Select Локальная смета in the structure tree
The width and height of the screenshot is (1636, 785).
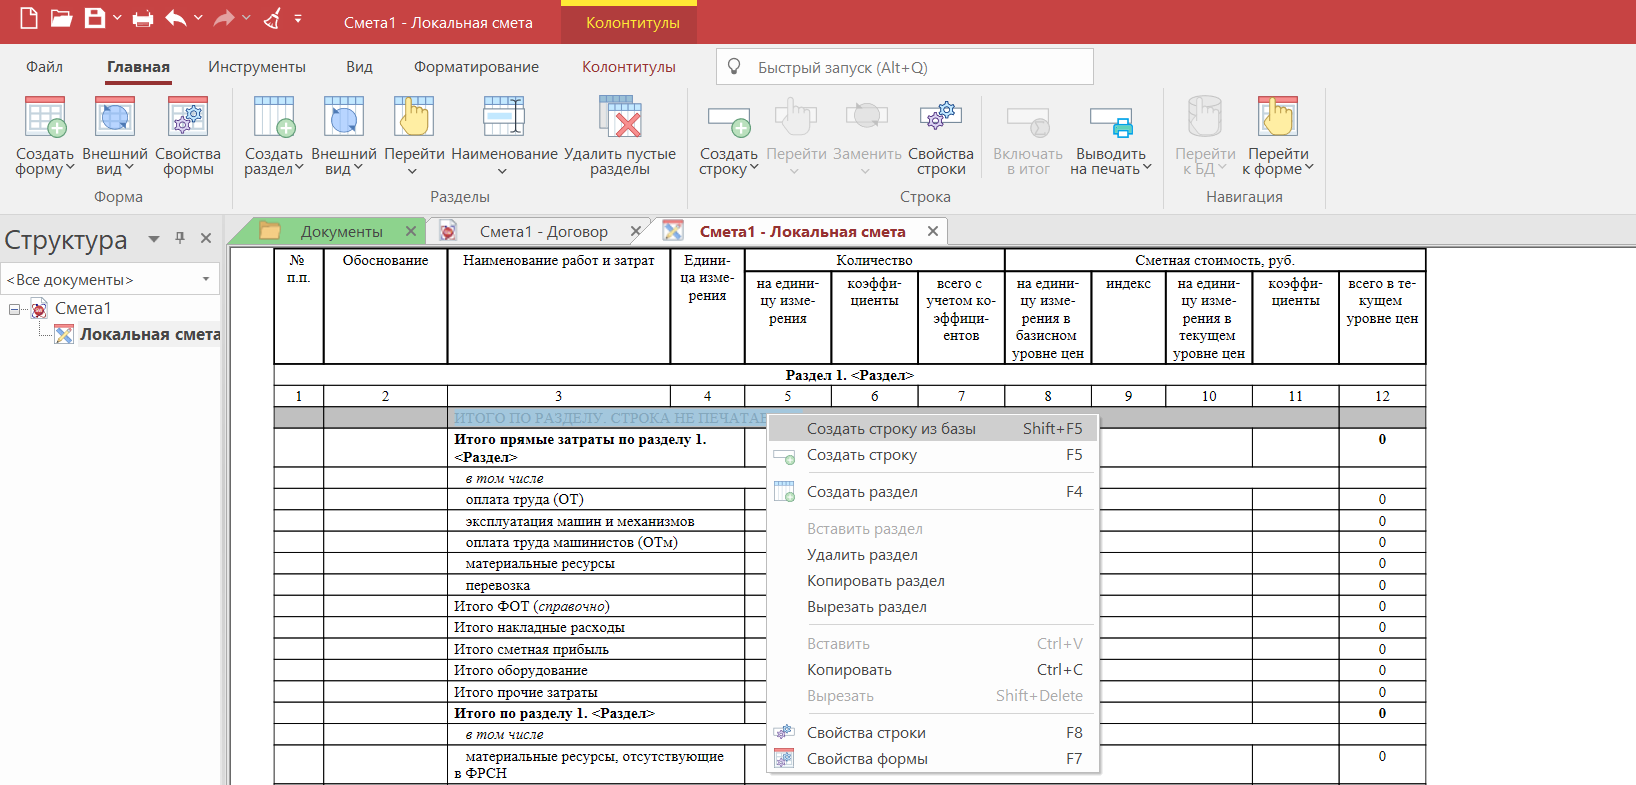click(x=150, y=335)
